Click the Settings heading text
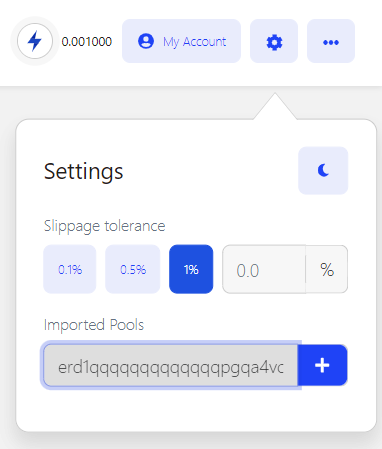 tap(83, 171)
